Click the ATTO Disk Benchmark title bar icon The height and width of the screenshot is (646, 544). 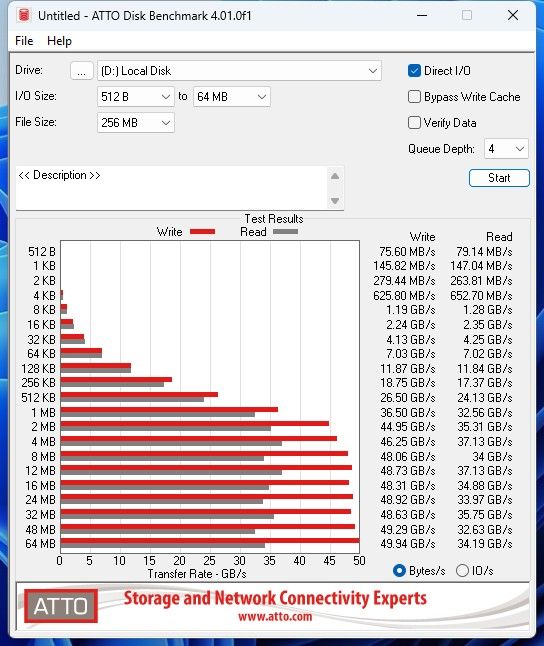24,15
